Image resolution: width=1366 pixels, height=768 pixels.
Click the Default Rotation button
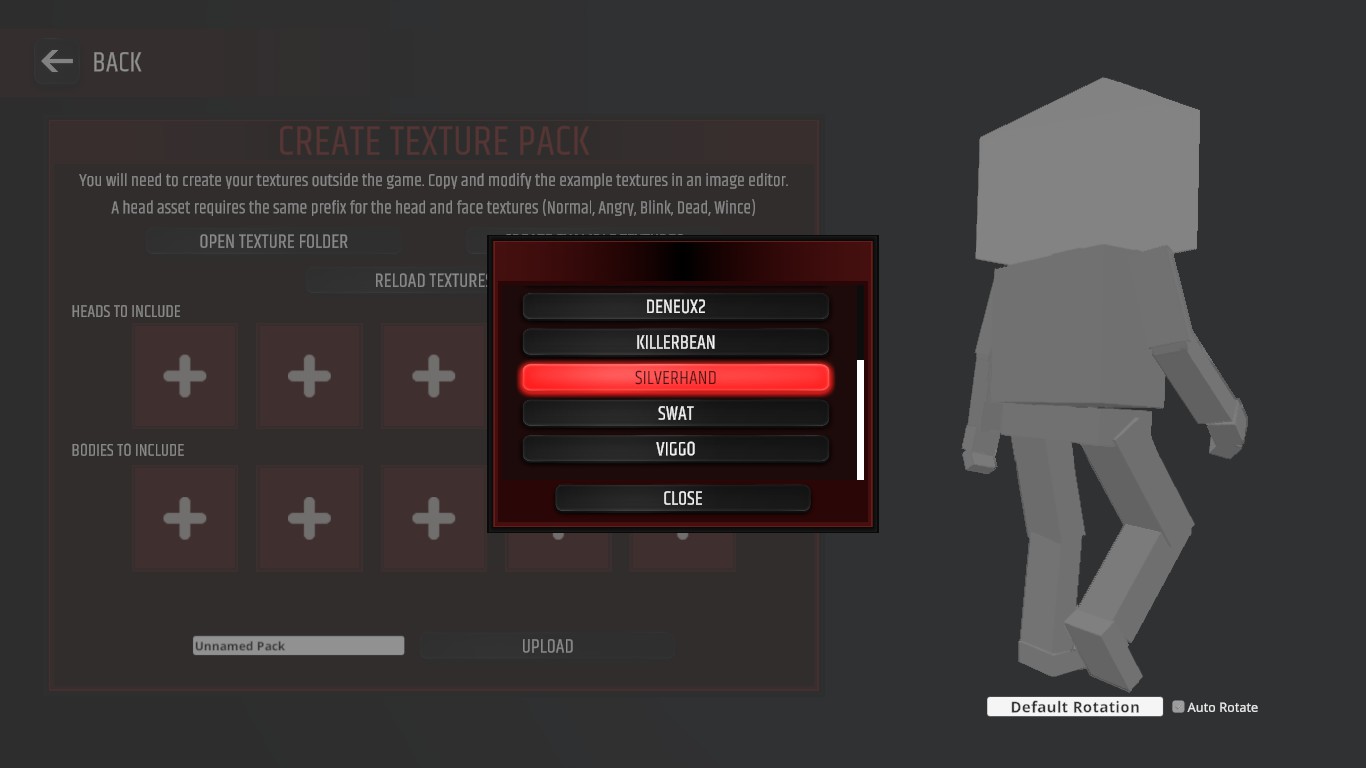tap(1075, 707)
